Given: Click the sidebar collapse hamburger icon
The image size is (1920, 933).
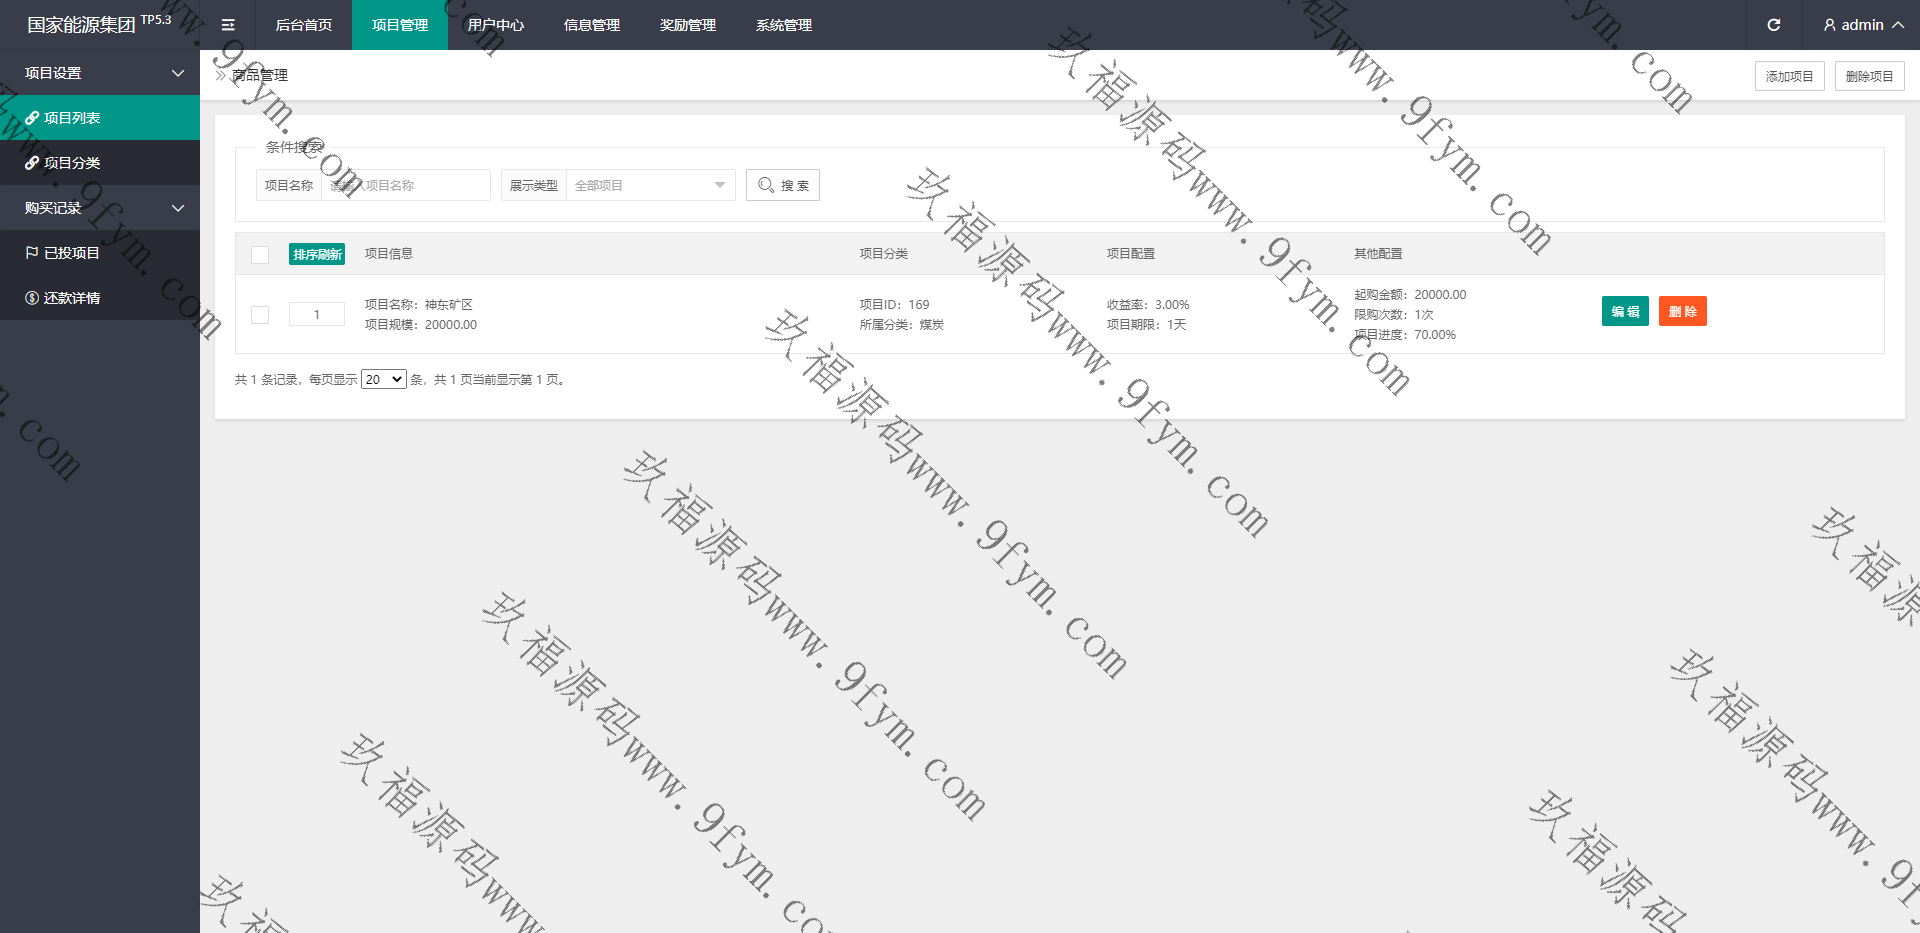Looking at the screenshot, I should point(228,25).
